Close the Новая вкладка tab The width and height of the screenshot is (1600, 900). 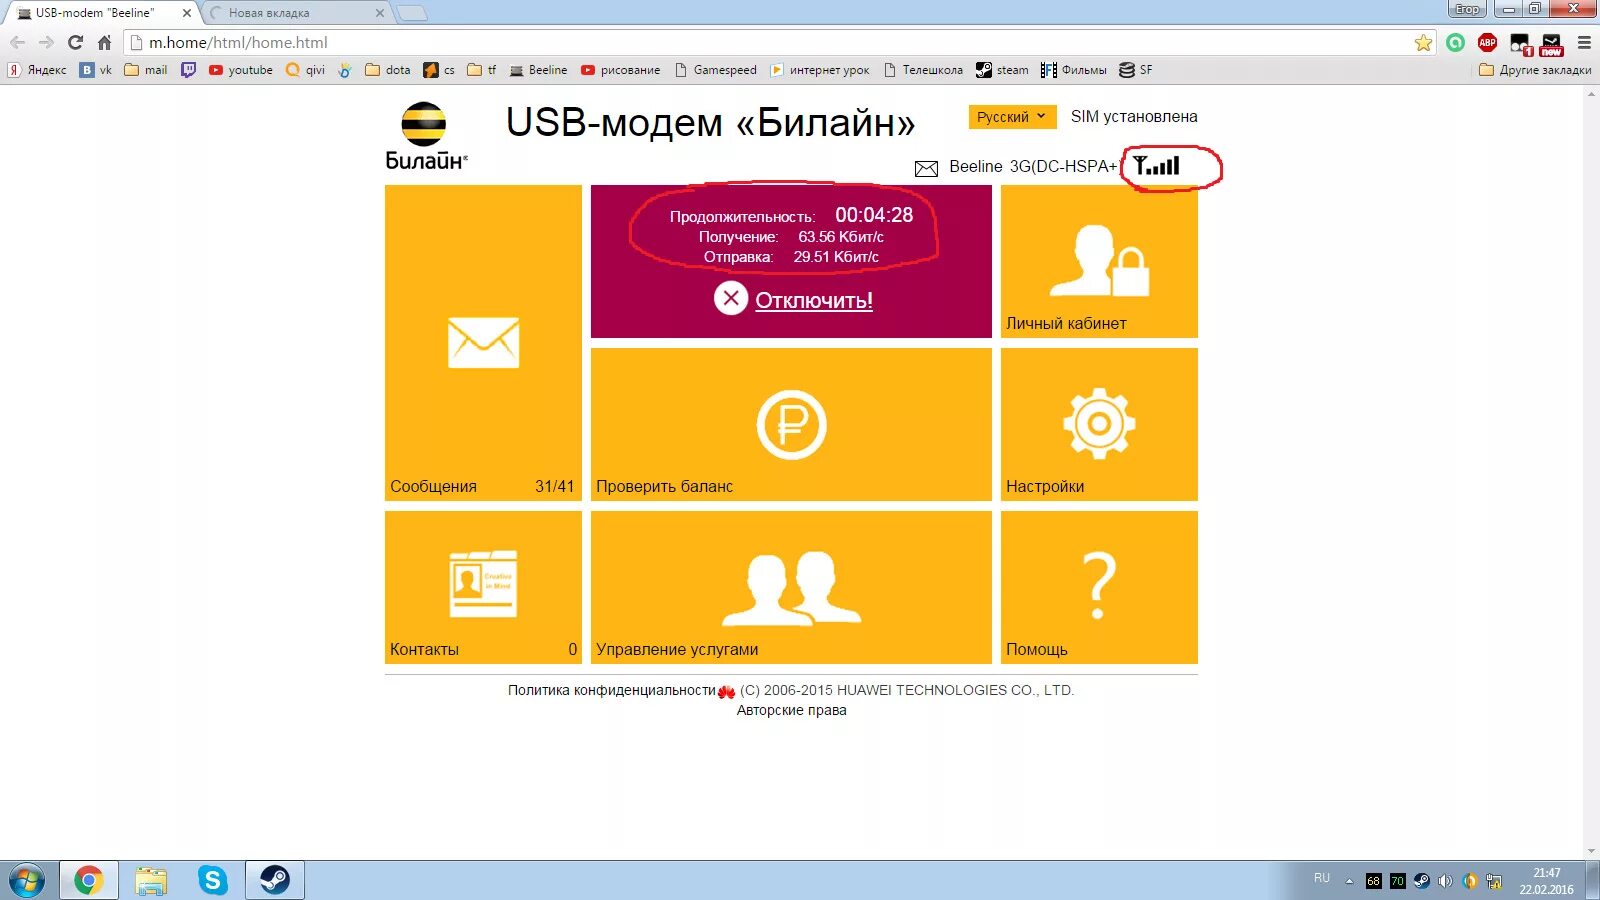tap(379, 13)
